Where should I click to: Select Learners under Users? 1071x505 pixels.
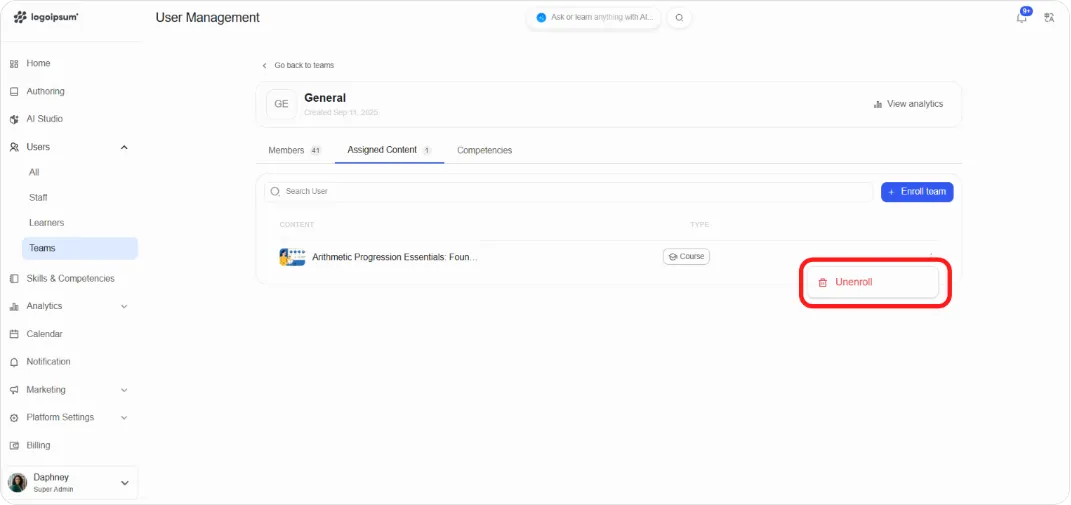[46, 223]
